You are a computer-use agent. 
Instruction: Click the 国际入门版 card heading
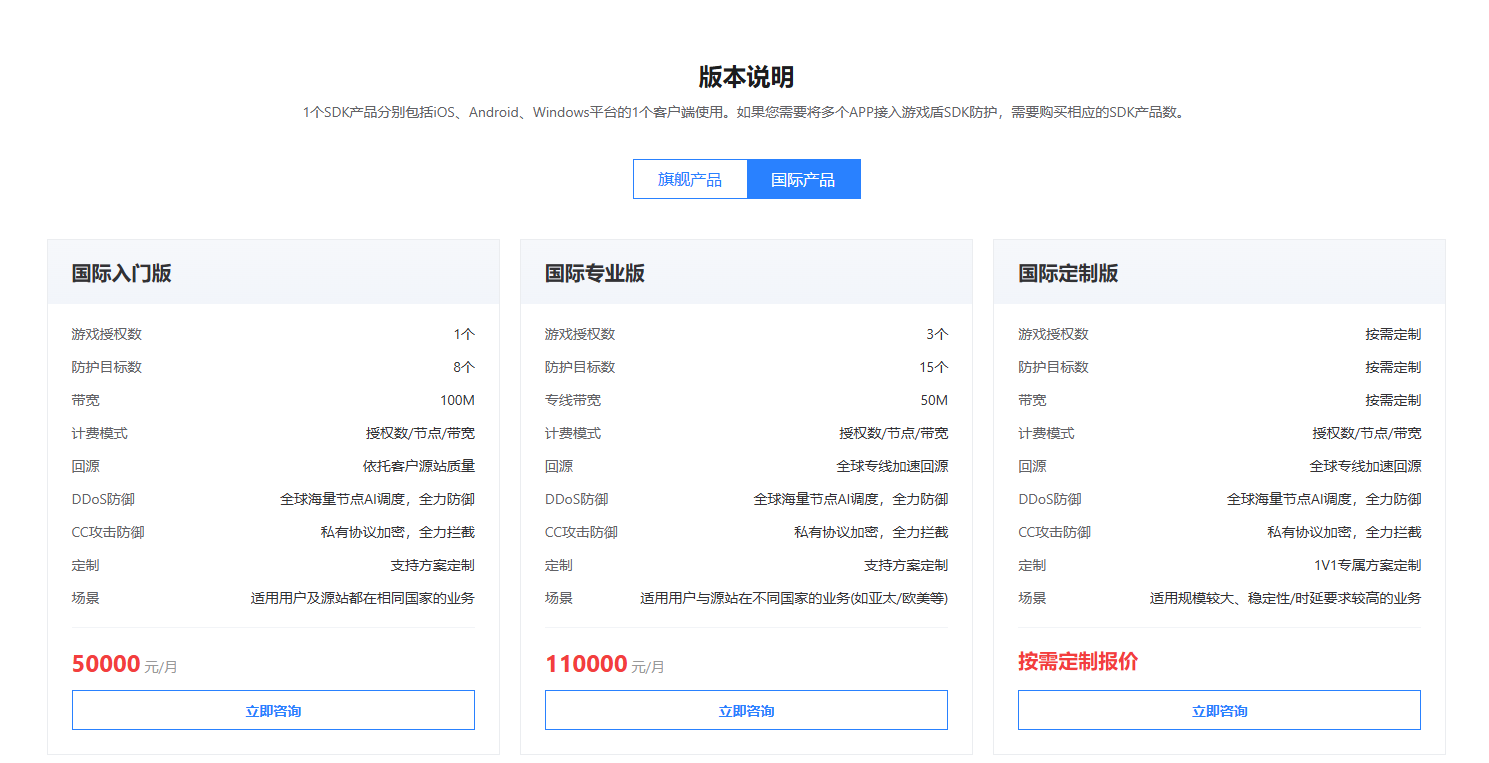coord(121,273)
